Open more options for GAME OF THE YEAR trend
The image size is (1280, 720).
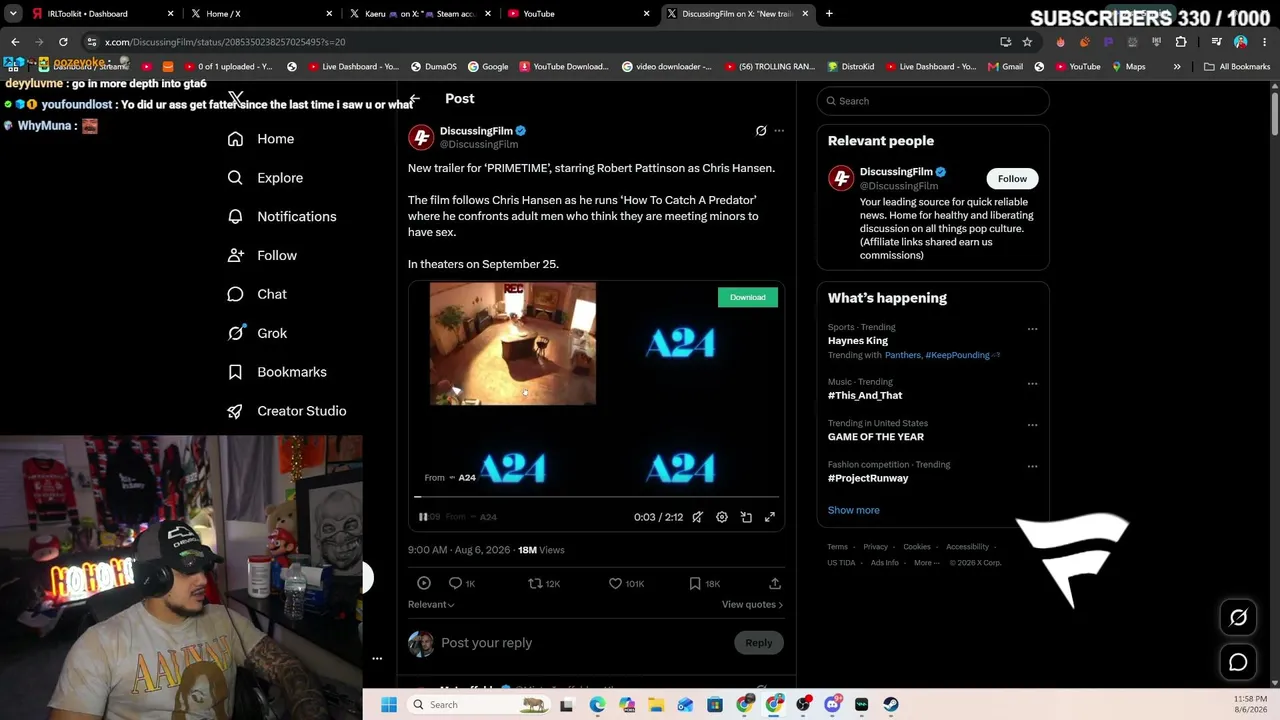1032,425
